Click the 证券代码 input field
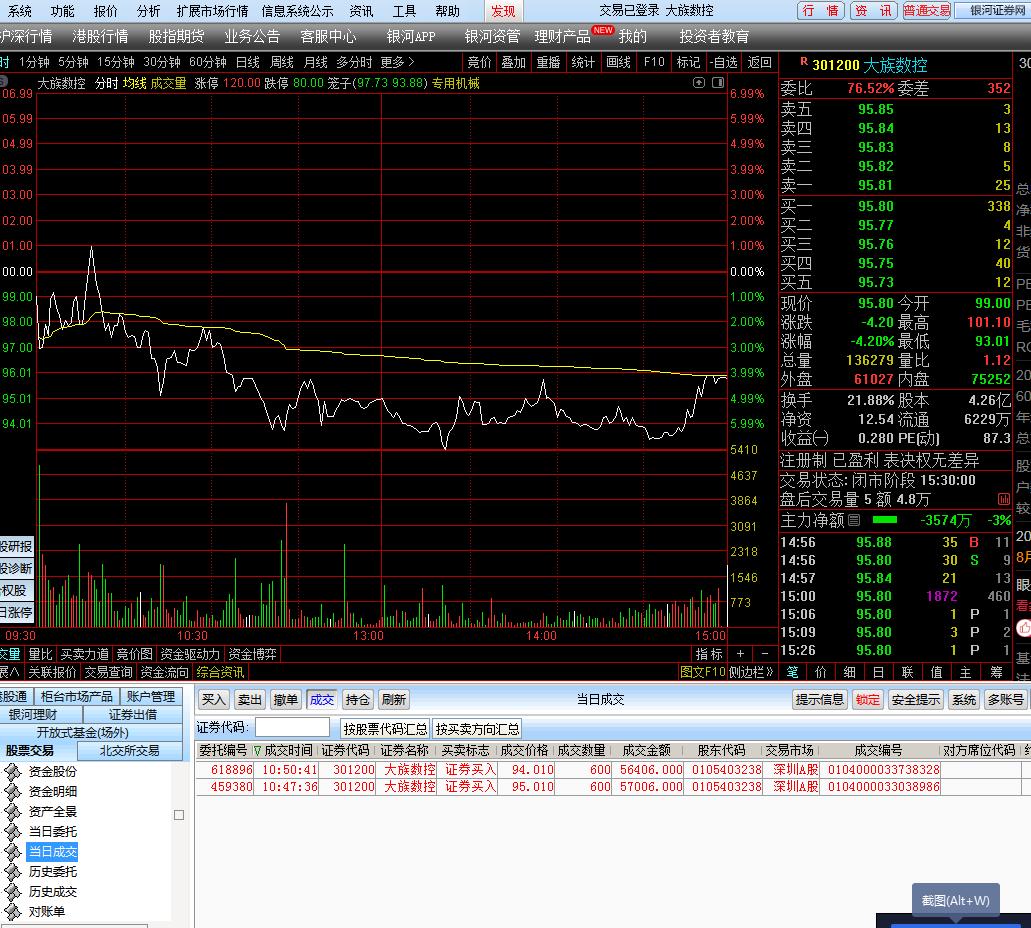 (292, 727)
